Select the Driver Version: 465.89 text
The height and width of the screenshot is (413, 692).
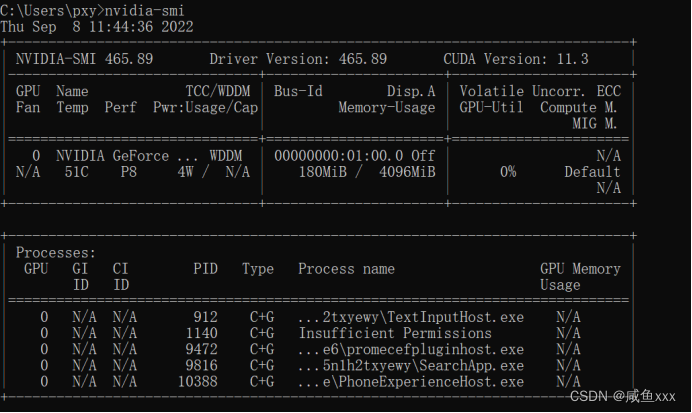(x=298, y=59)
